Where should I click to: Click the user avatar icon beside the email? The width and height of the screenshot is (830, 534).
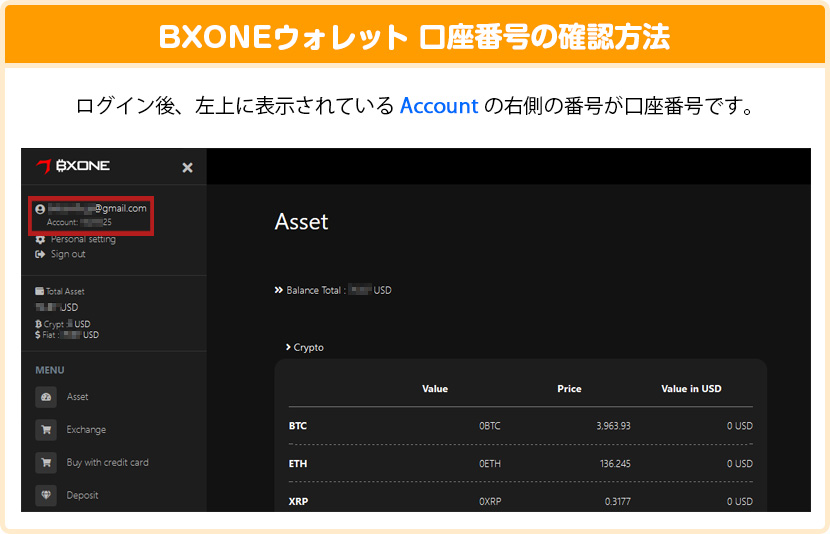tap(40, 209)
